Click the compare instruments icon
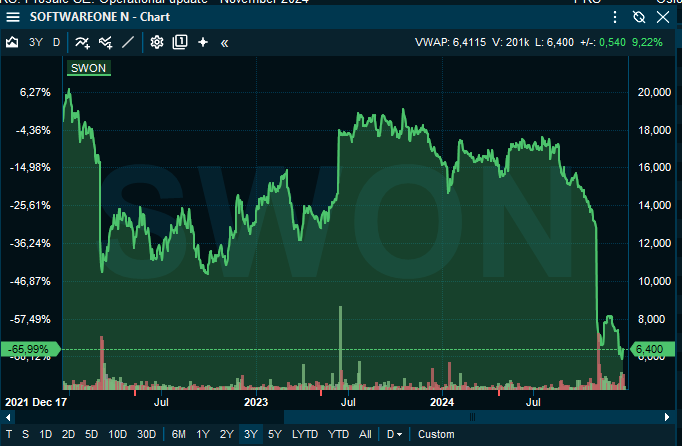This screenshot has width=682, height=446. [105, 42]
